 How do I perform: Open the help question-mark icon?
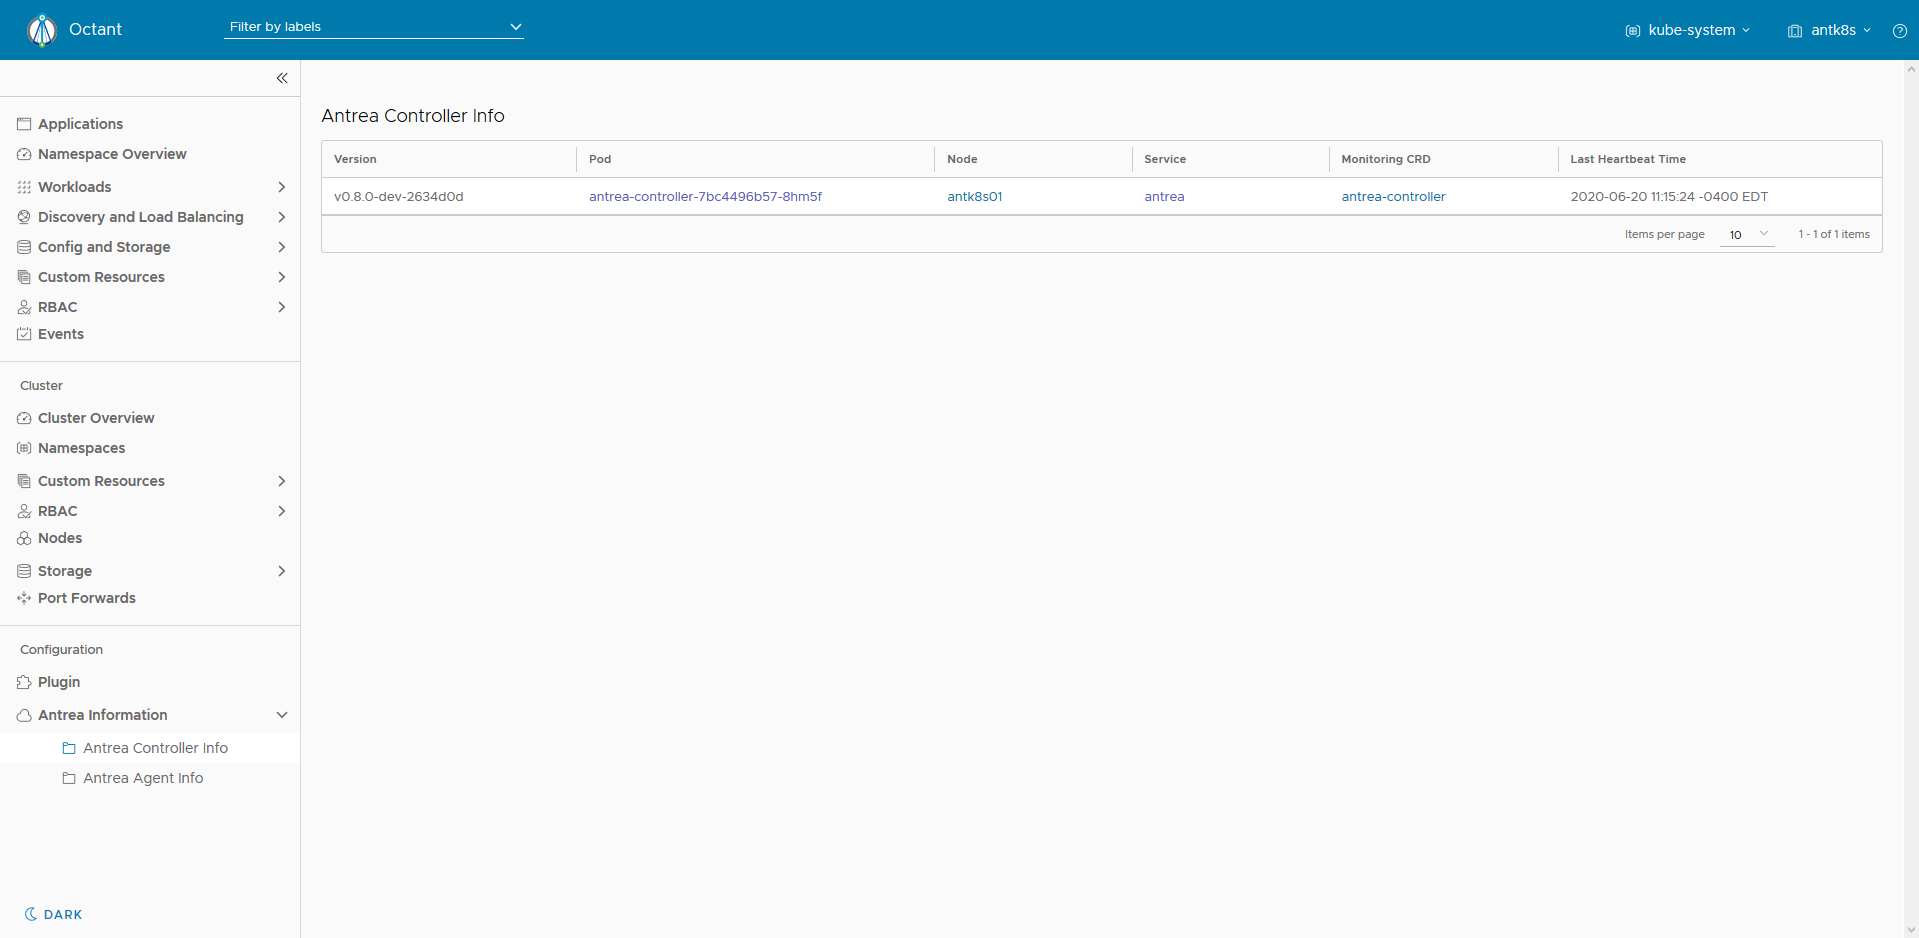(x=1899, y=31)
